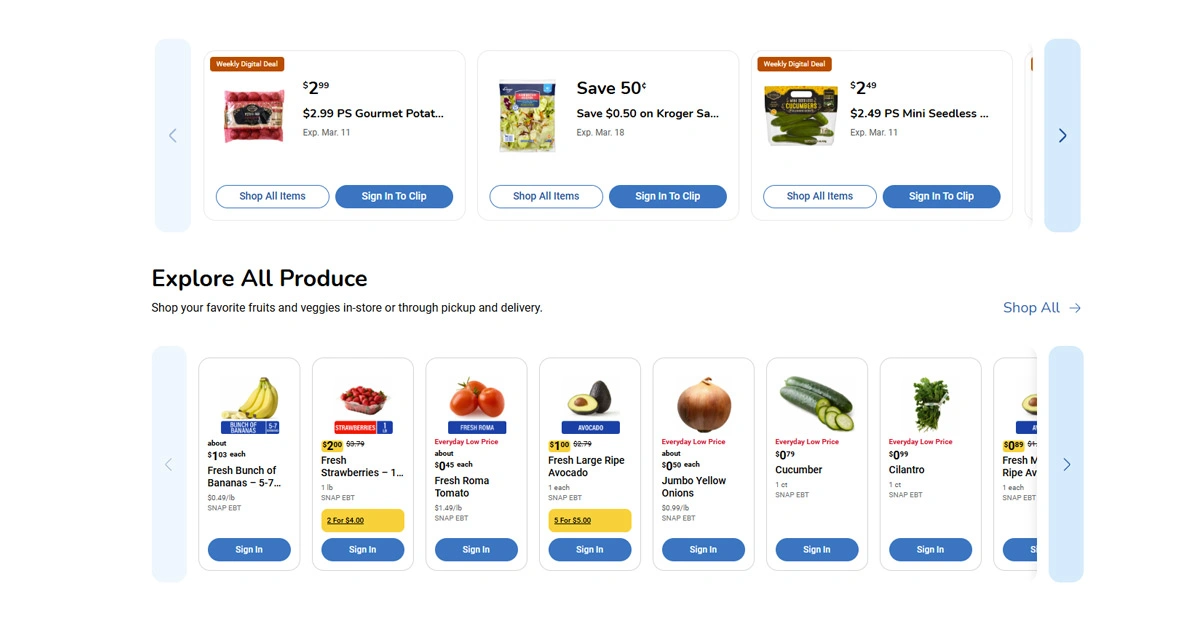Click Shop All link beside Explore All Produce
Image resolution: width=1202 pixels, height=634 pixels.
tap(1041, 308)
